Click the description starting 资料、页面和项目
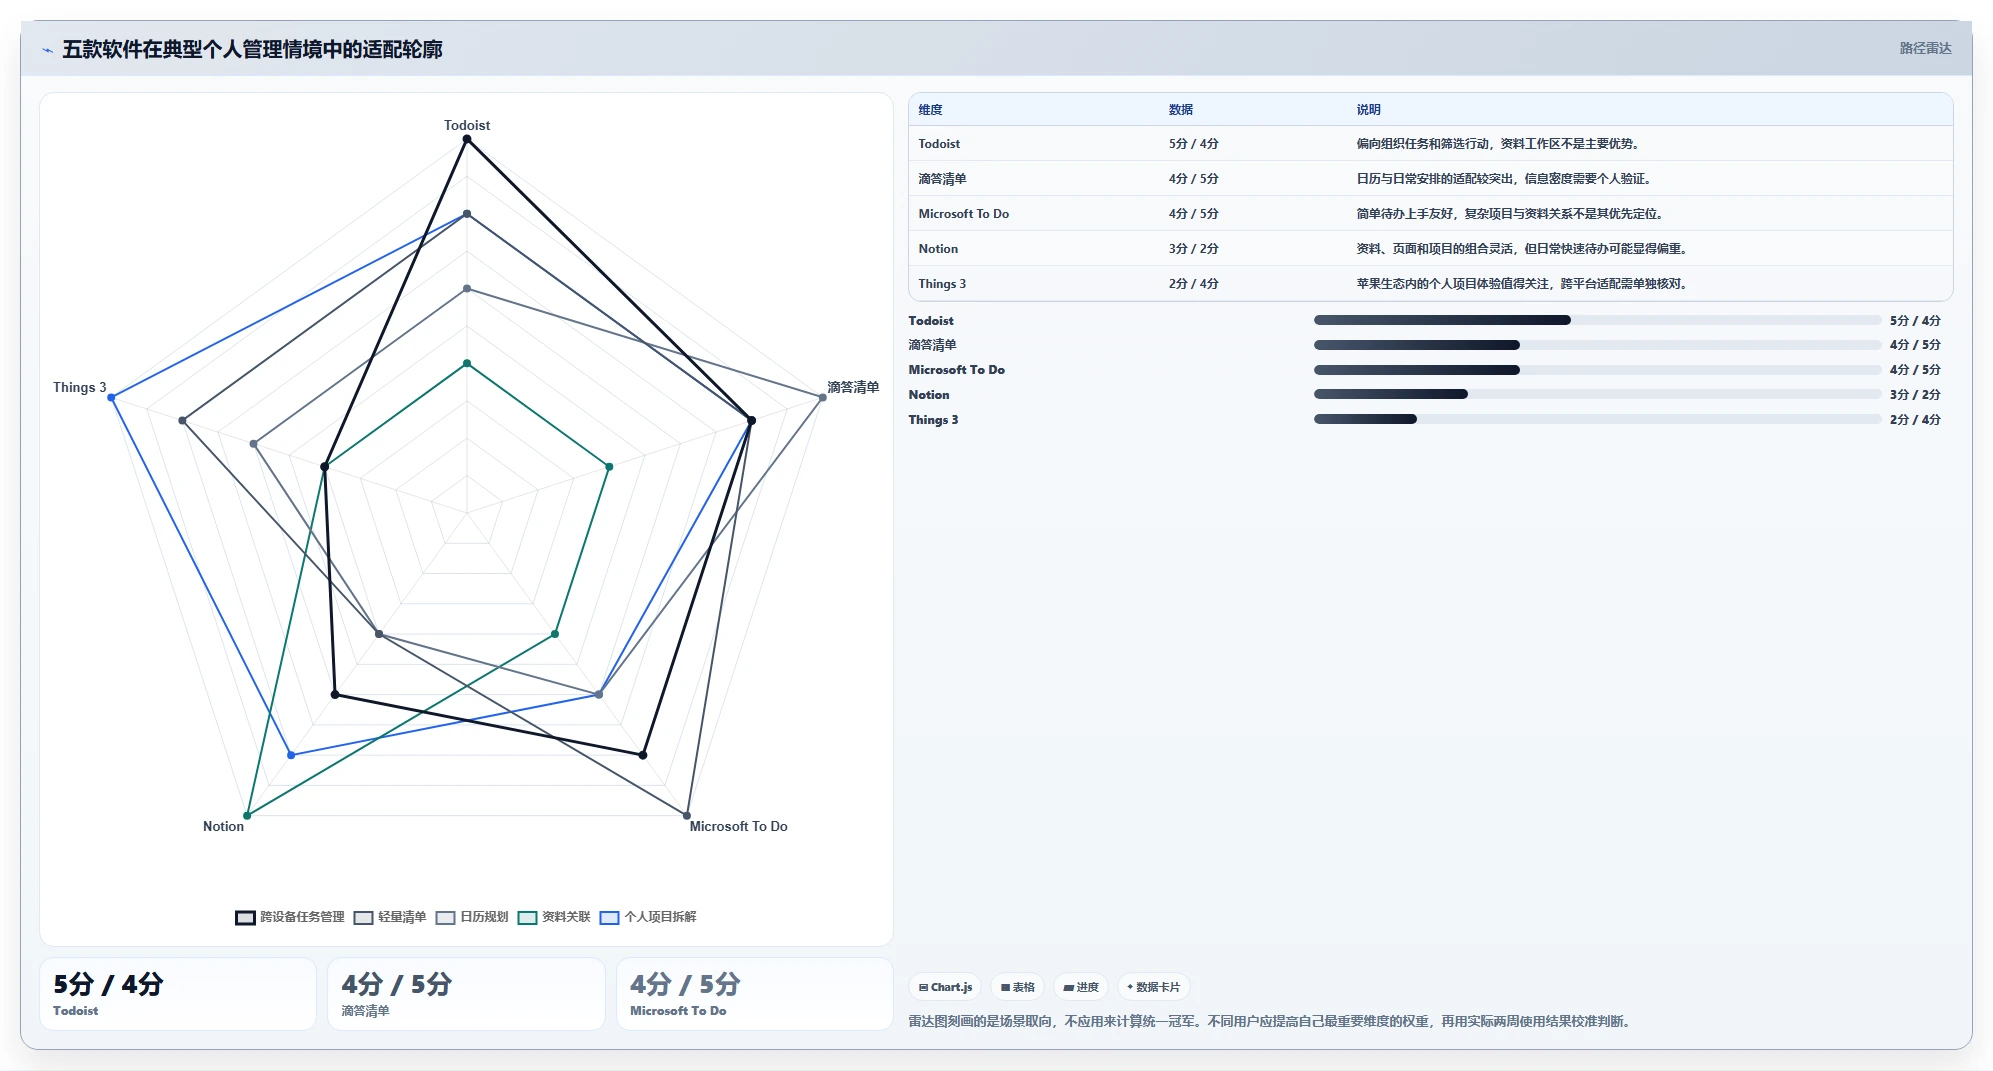 point(1523,249)
